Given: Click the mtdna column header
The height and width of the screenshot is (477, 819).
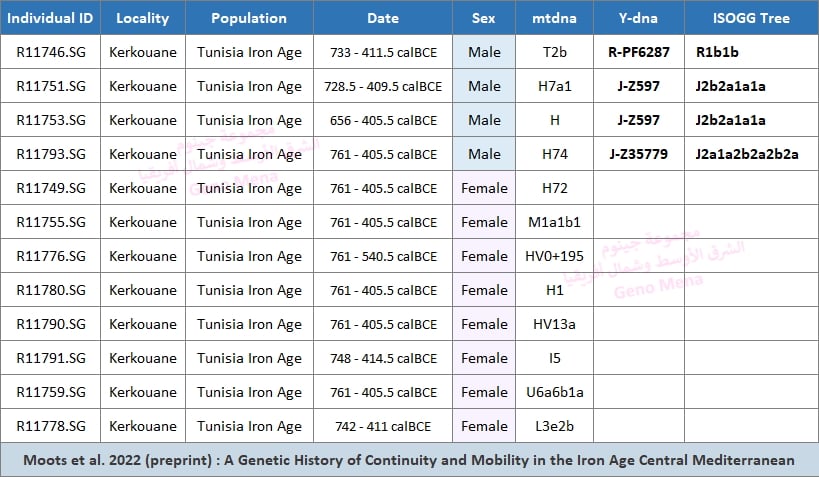Looking at the screenshot, I should (554, 18).
